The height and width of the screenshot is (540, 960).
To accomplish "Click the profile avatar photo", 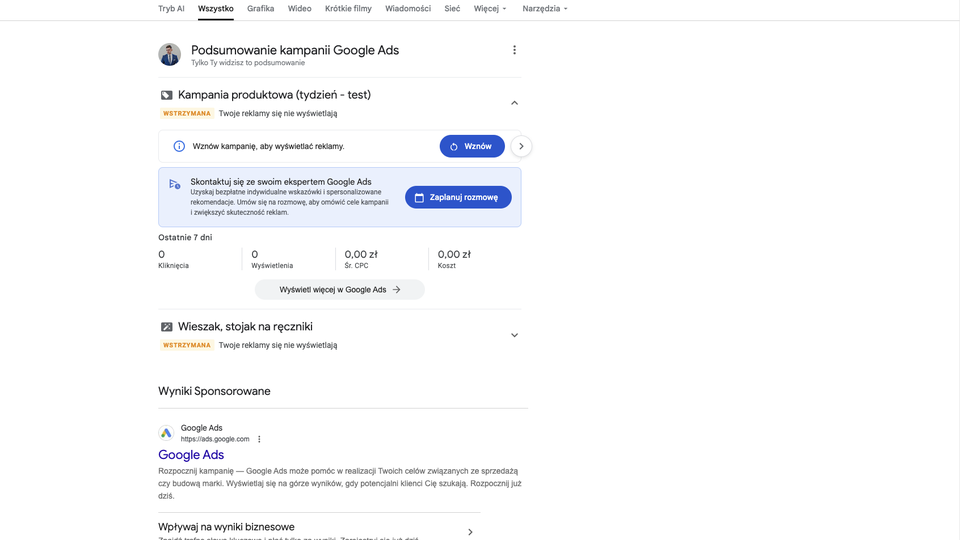I will [x=170, y=54].
